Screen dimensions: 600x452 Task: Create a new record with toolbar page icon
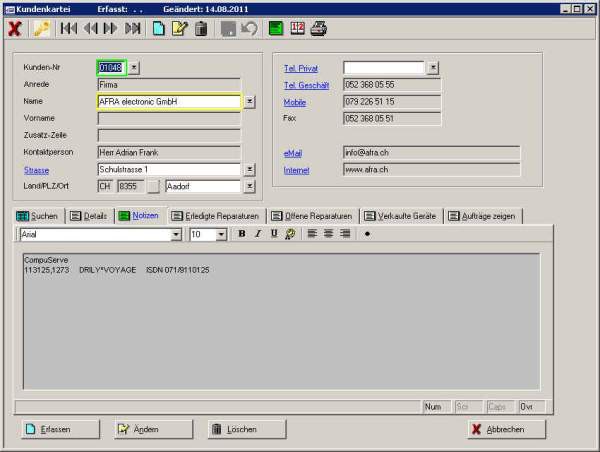pyautogui.click(x=159, y=28)
